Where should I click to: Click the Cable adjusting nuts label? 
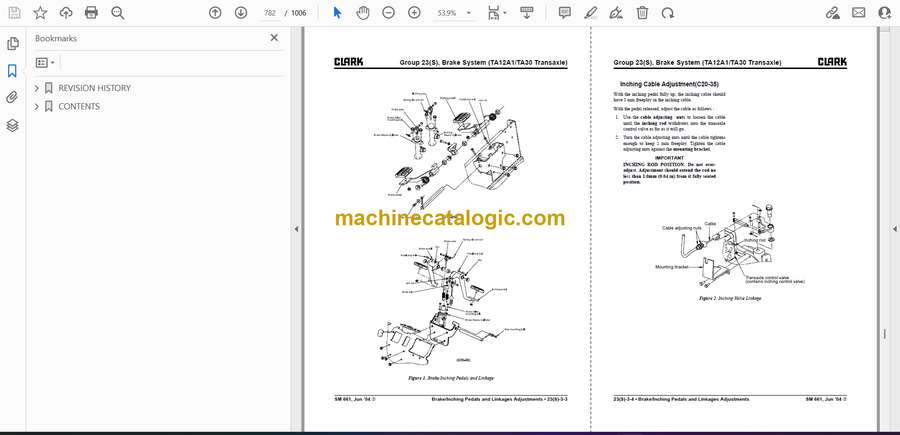pos(681,228)
